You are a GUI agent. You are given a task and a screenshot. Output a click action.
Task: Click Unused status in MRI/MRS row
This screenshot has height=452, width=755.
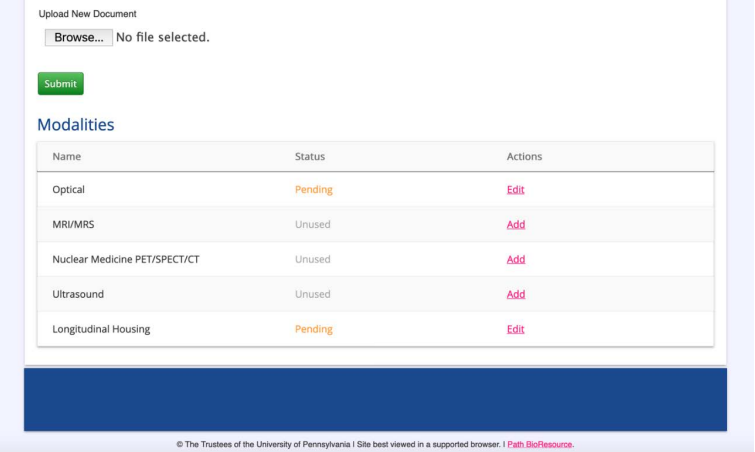click(x=312, y=225)
